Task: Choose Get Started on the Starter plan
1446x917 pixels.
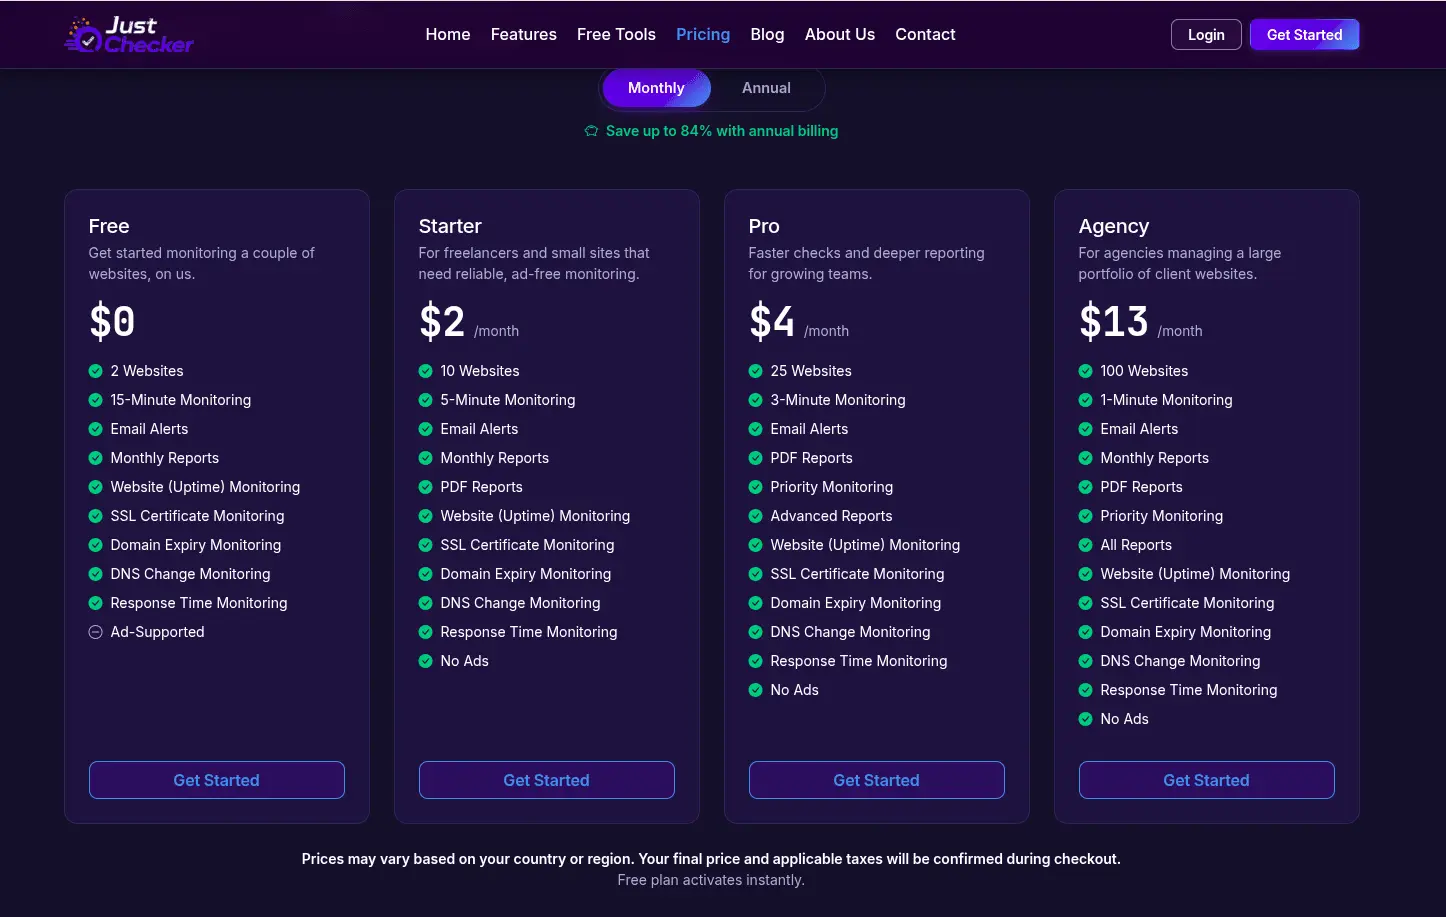Action: tap(547, 780)
